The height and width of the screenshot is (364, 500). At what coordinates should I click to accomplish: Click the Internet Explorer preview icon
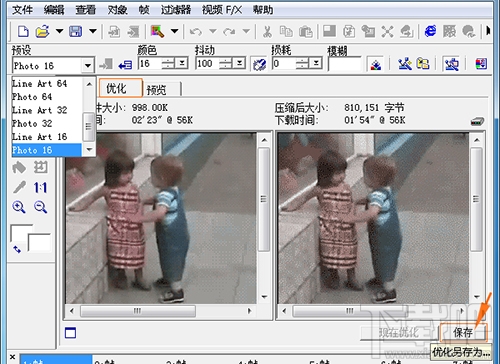click(x=430, y=32)
